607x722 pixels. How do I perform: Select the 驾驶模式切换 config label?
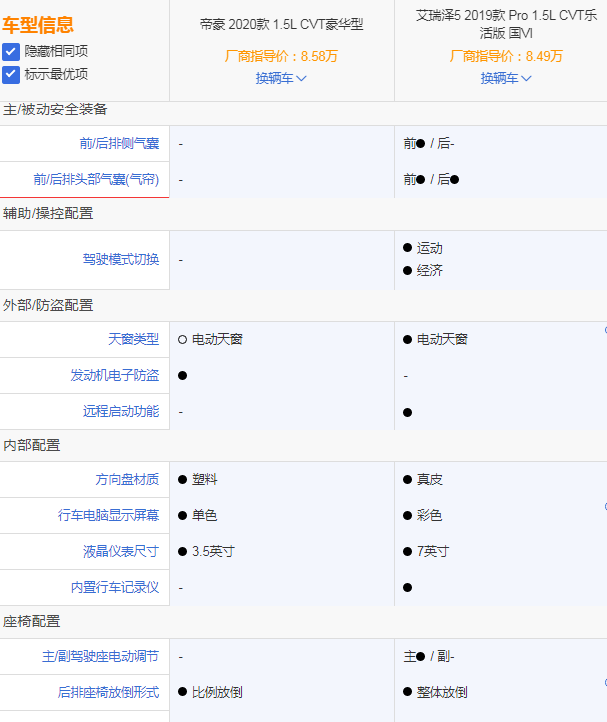pyautogui.click(x=121, y=260)
